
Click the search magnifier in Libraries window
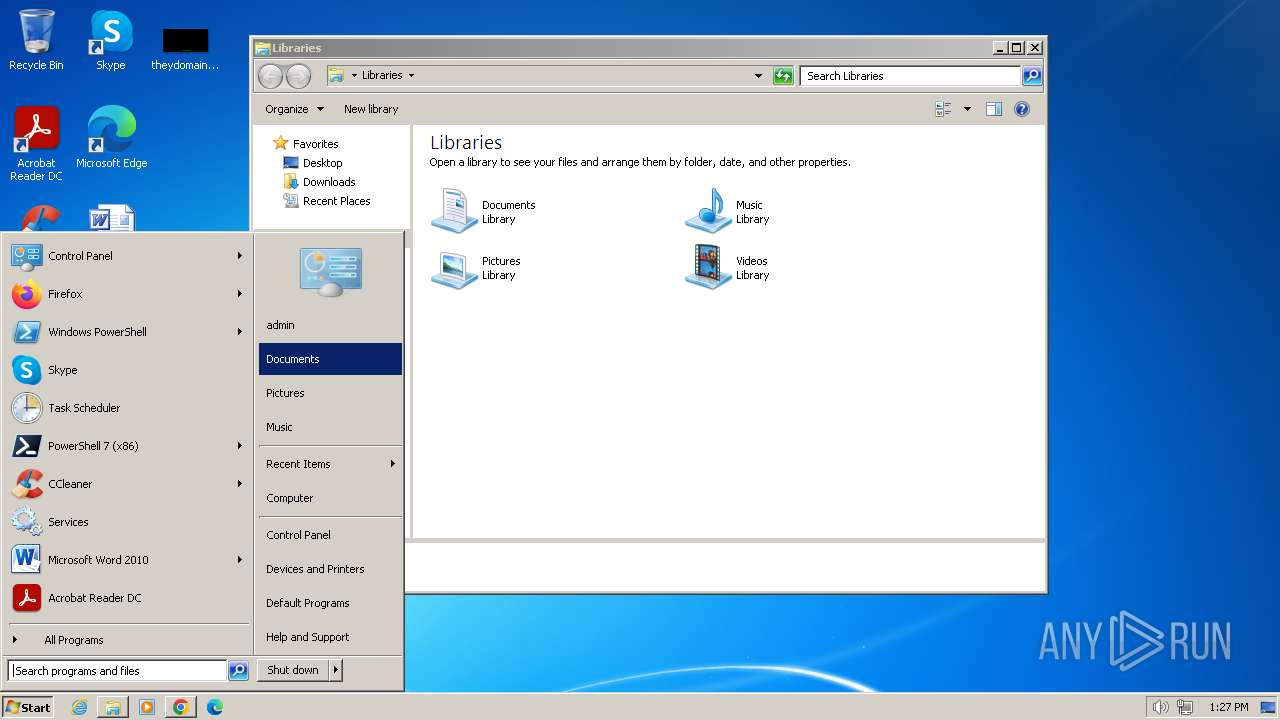[x=1032, y=76]
